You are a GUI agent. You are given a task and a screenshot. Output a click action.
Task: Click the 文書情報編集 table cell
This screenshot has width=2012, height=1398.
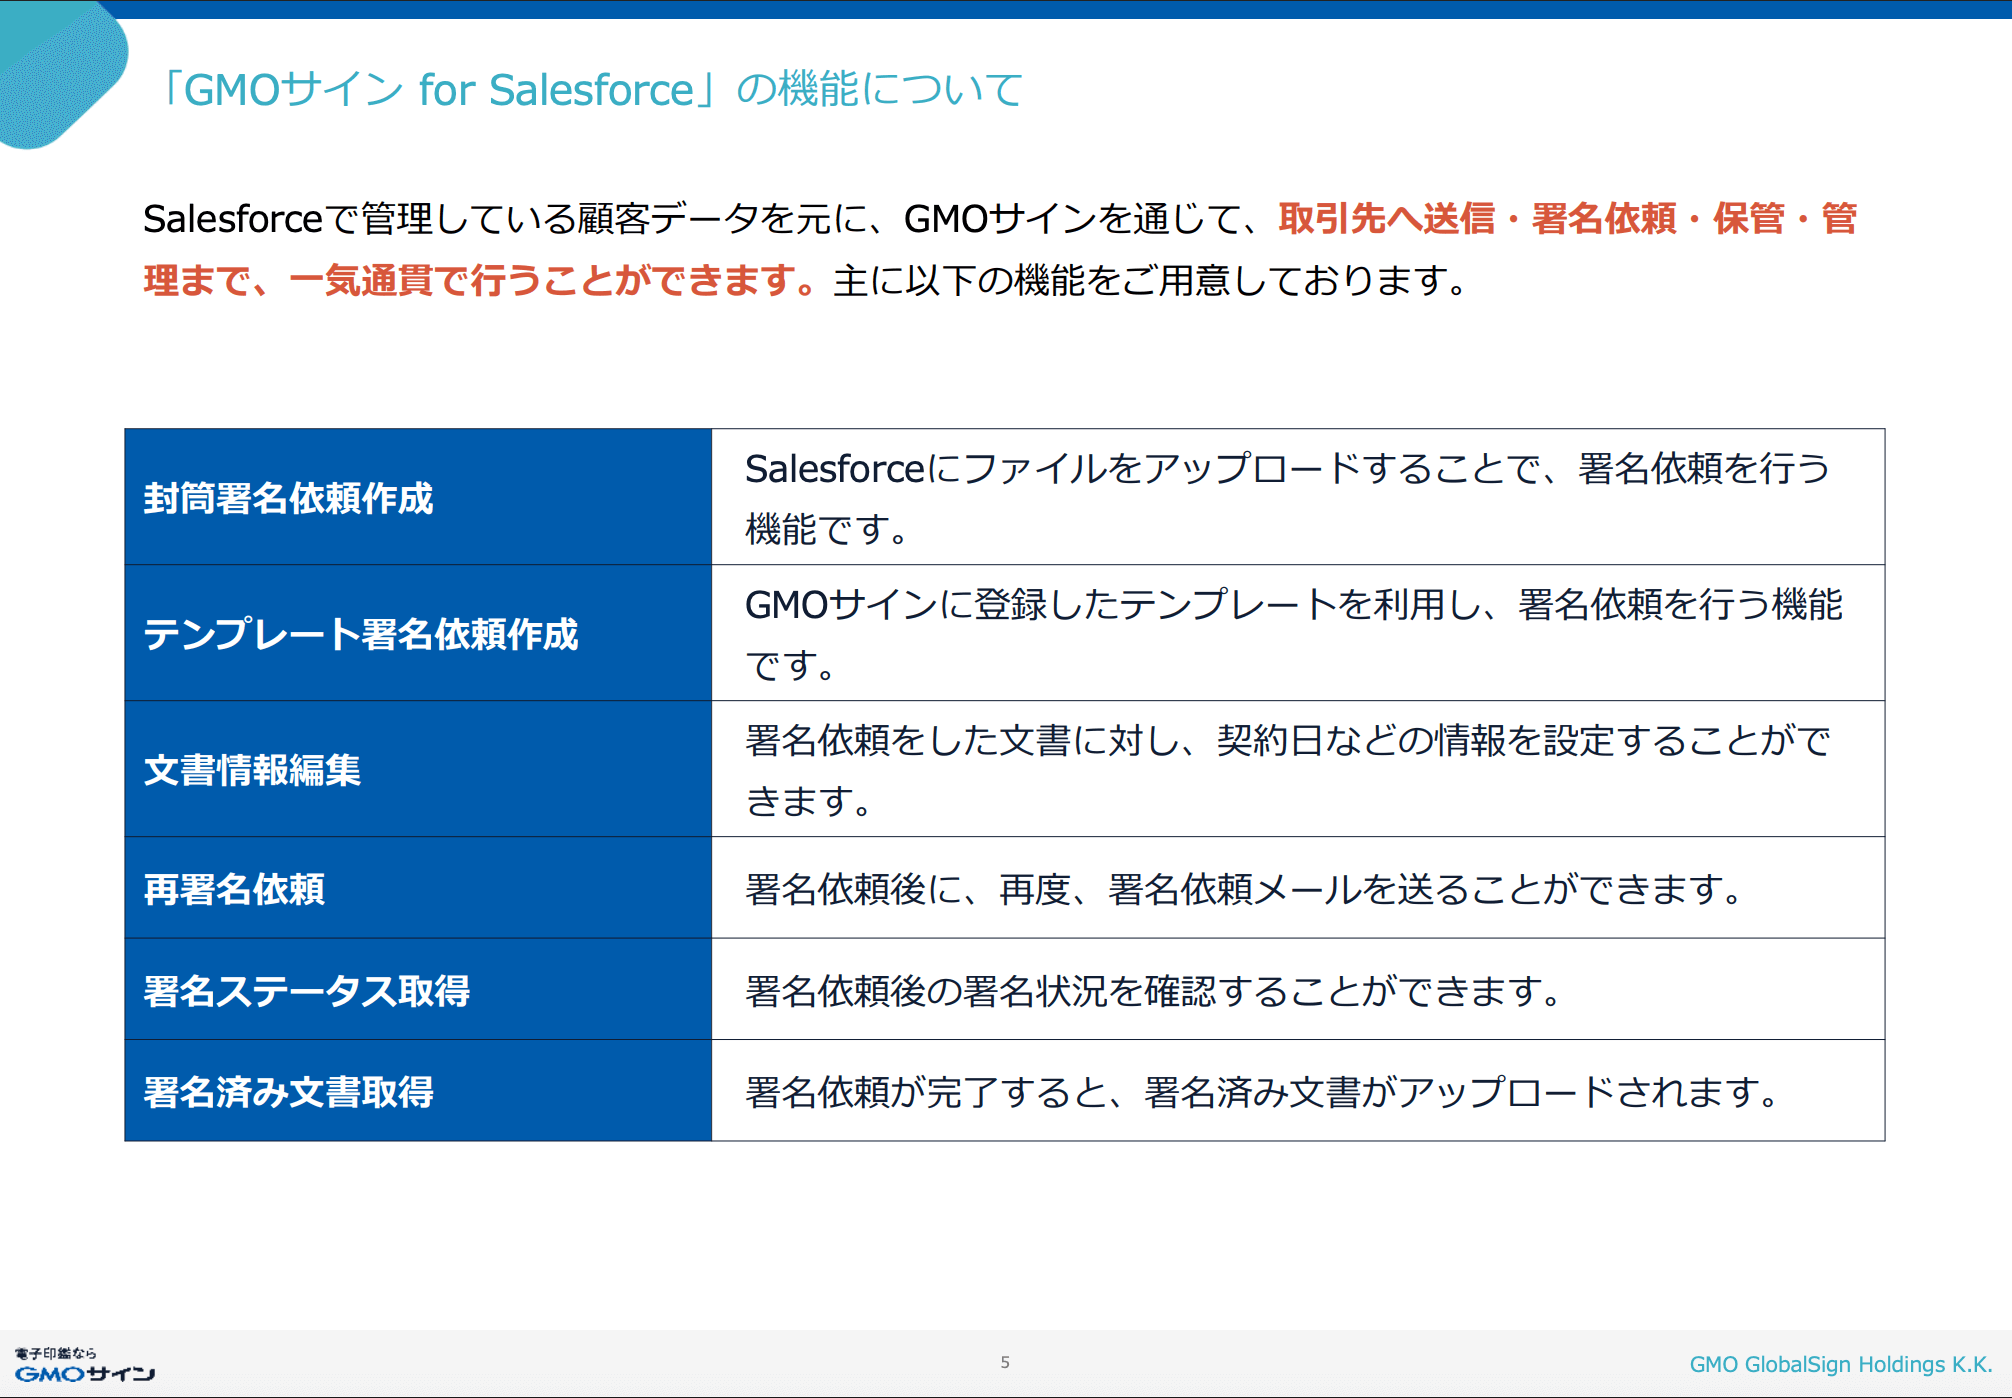(252, 770)
